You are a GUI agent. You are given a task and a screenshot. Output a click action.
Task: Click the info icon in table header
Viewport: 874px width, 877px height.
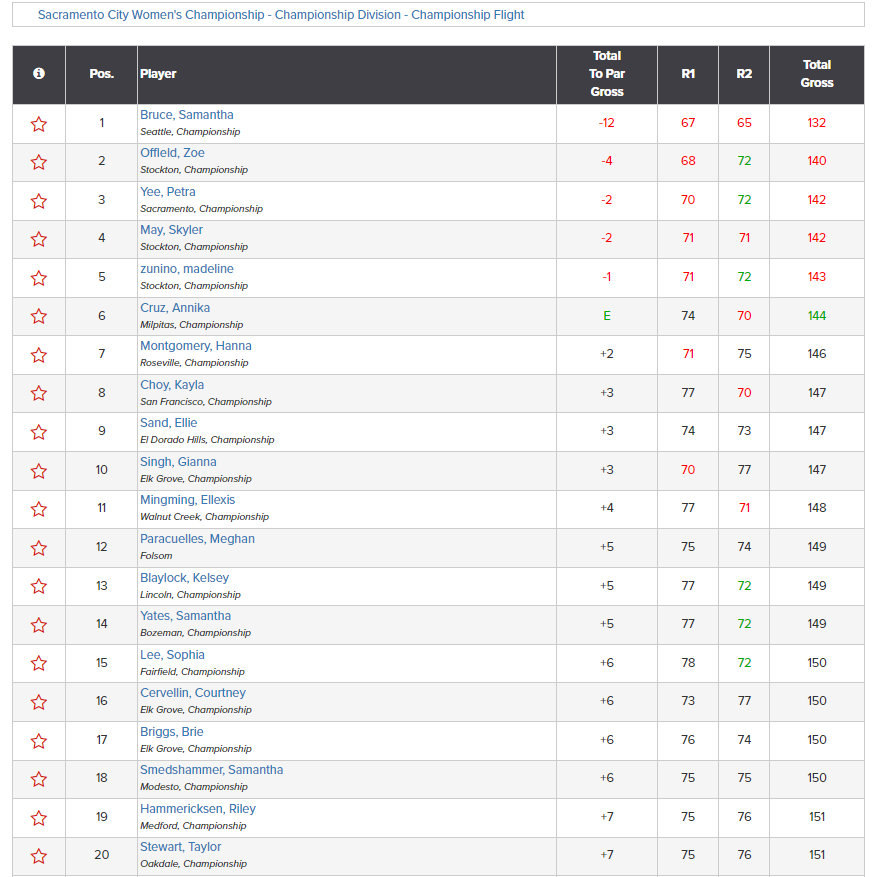point(39,74)
